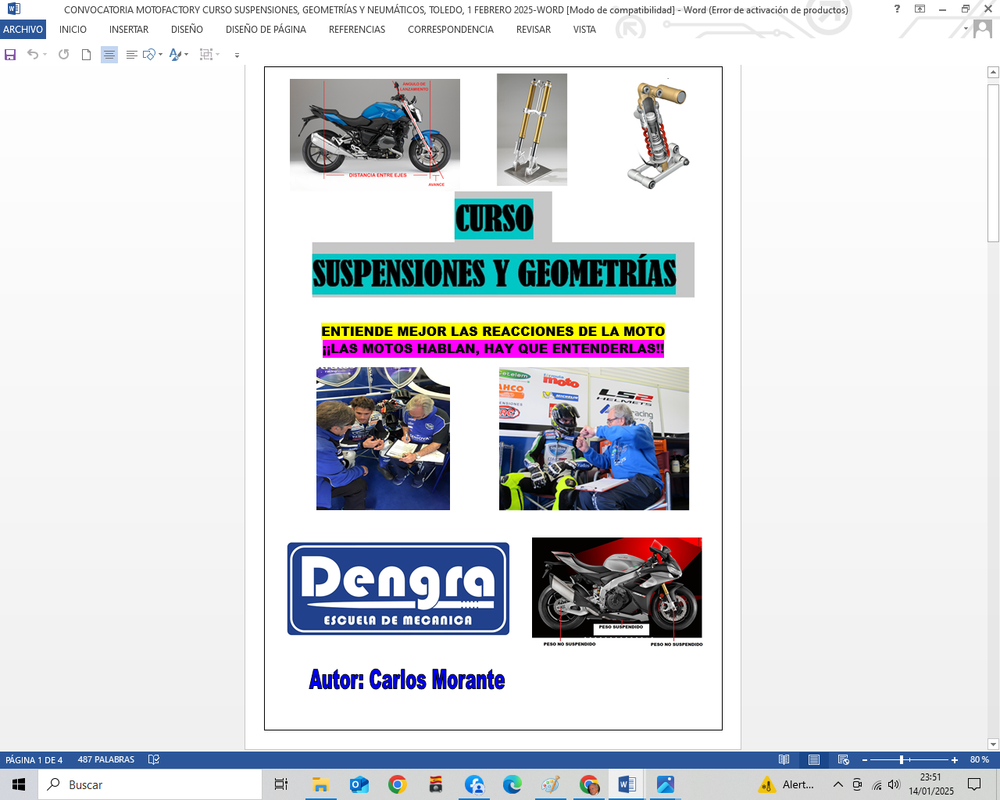Open Paint from the taskbar
The image size is (1000, 800).
tap(550, 785)
